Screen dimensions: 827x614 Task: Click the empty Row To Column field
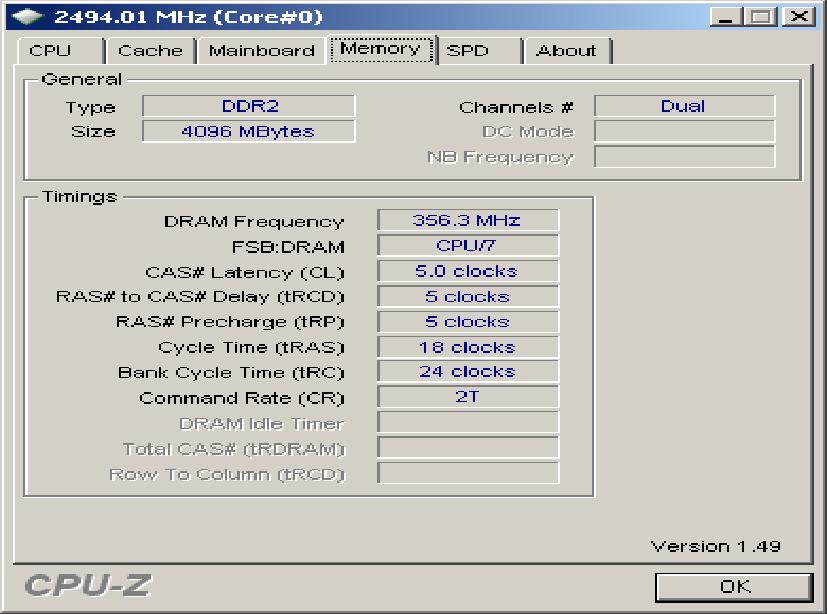click(468, 473)
